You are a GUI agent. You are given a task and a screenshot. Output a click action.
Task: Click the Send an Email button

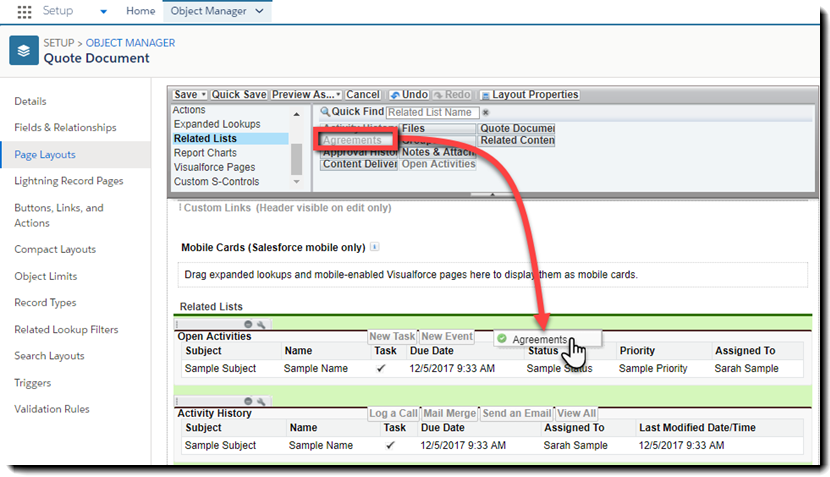pyautogui.click(x=517, y=413)
